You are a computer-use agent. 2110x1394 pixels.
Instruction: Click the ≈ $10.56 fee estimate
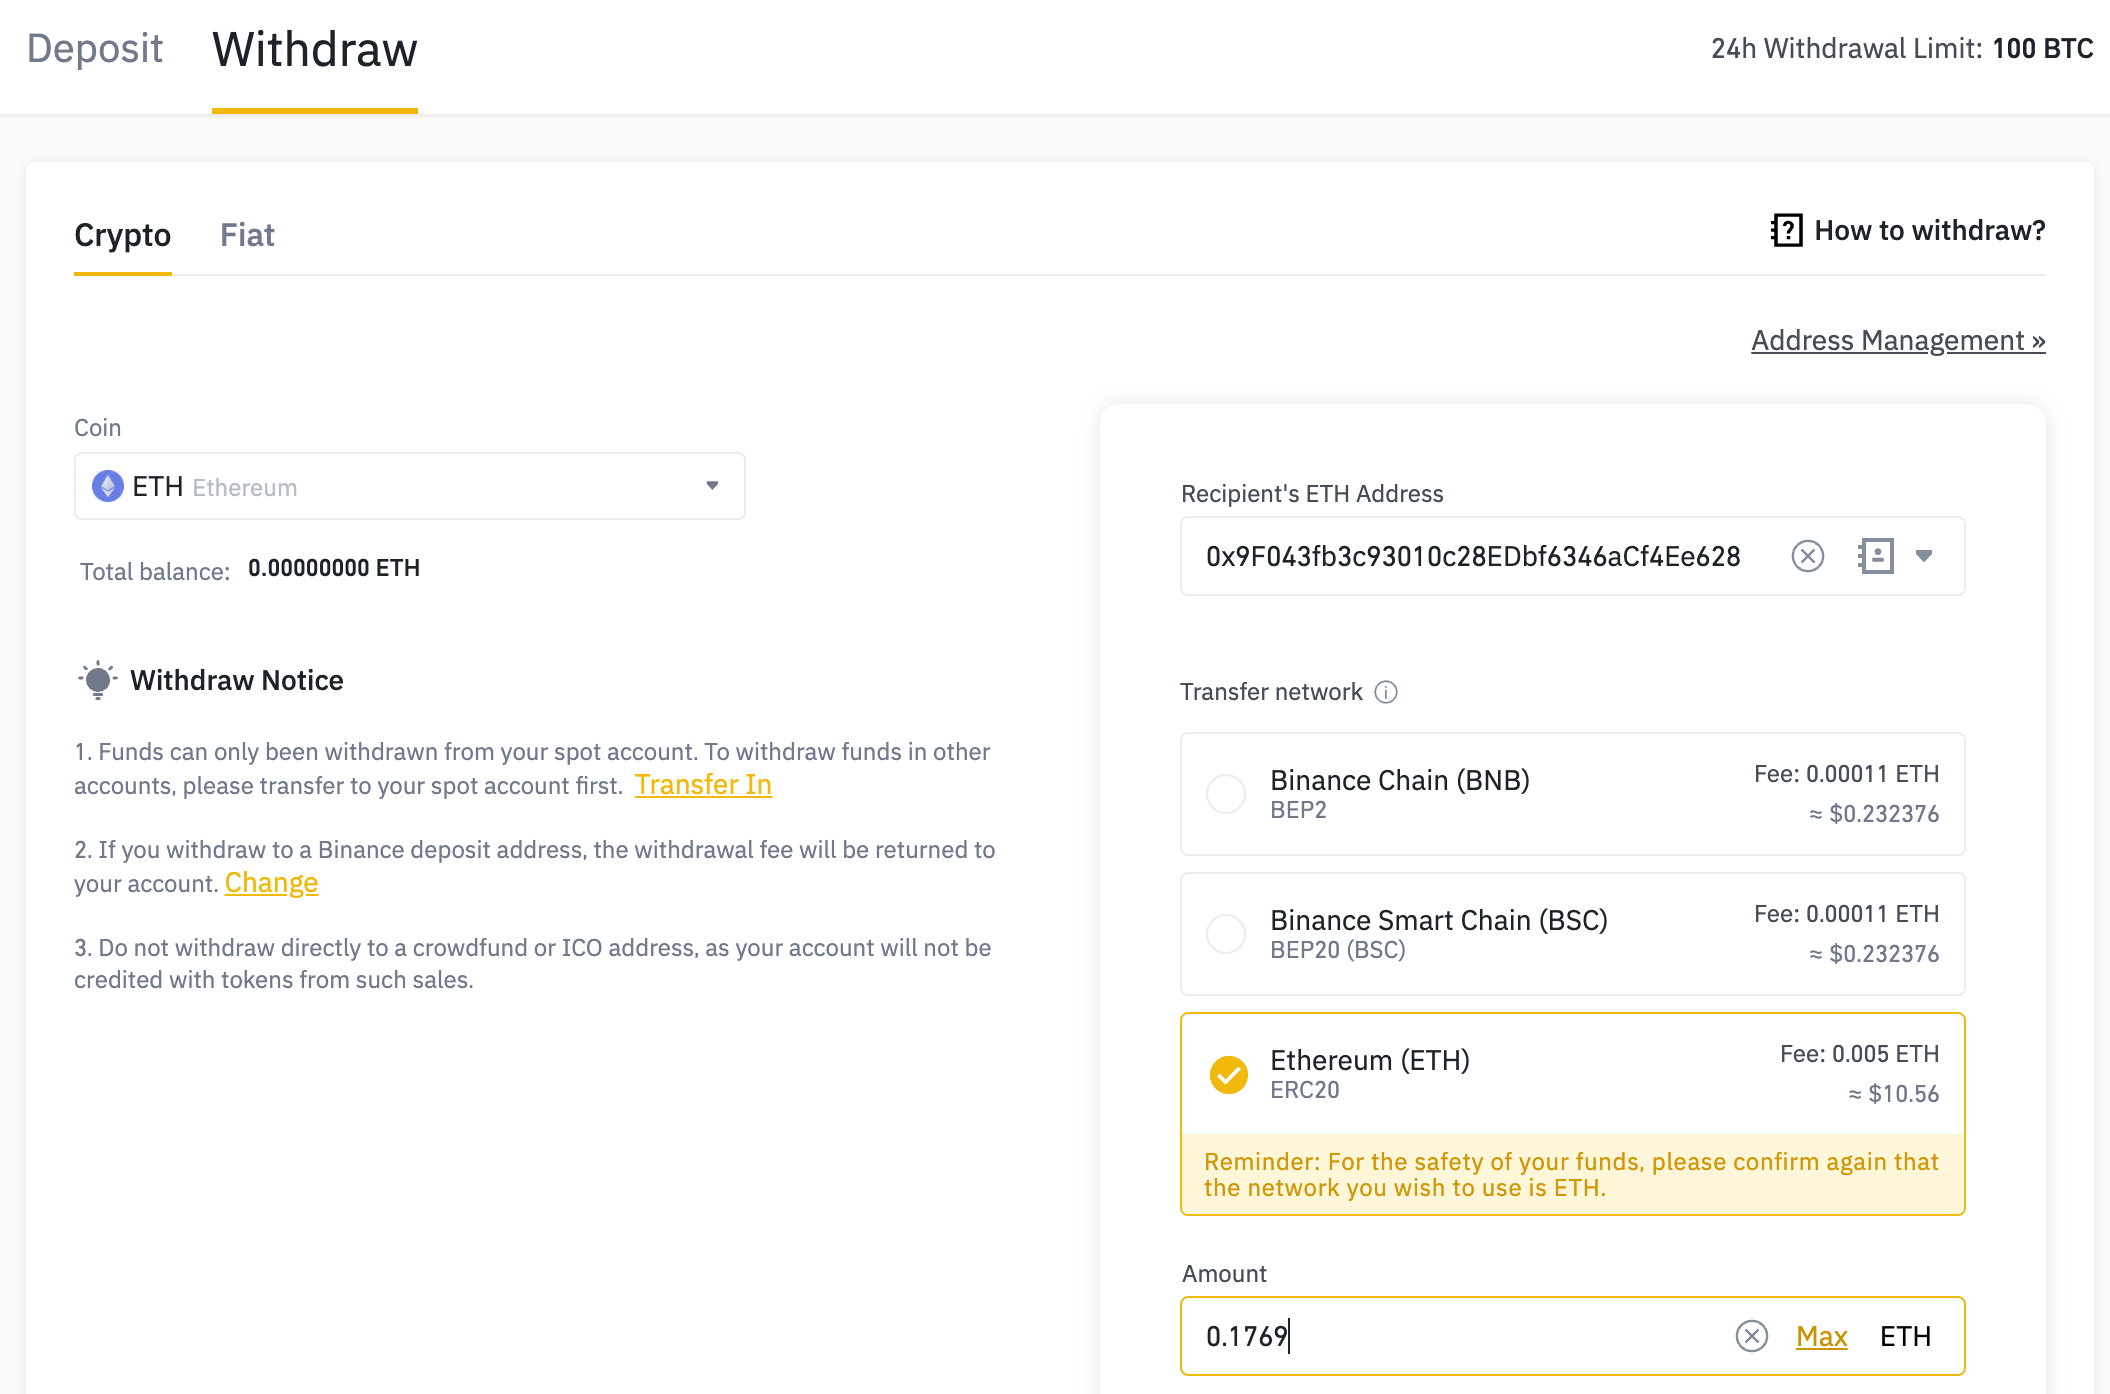pos(1893,1094)
